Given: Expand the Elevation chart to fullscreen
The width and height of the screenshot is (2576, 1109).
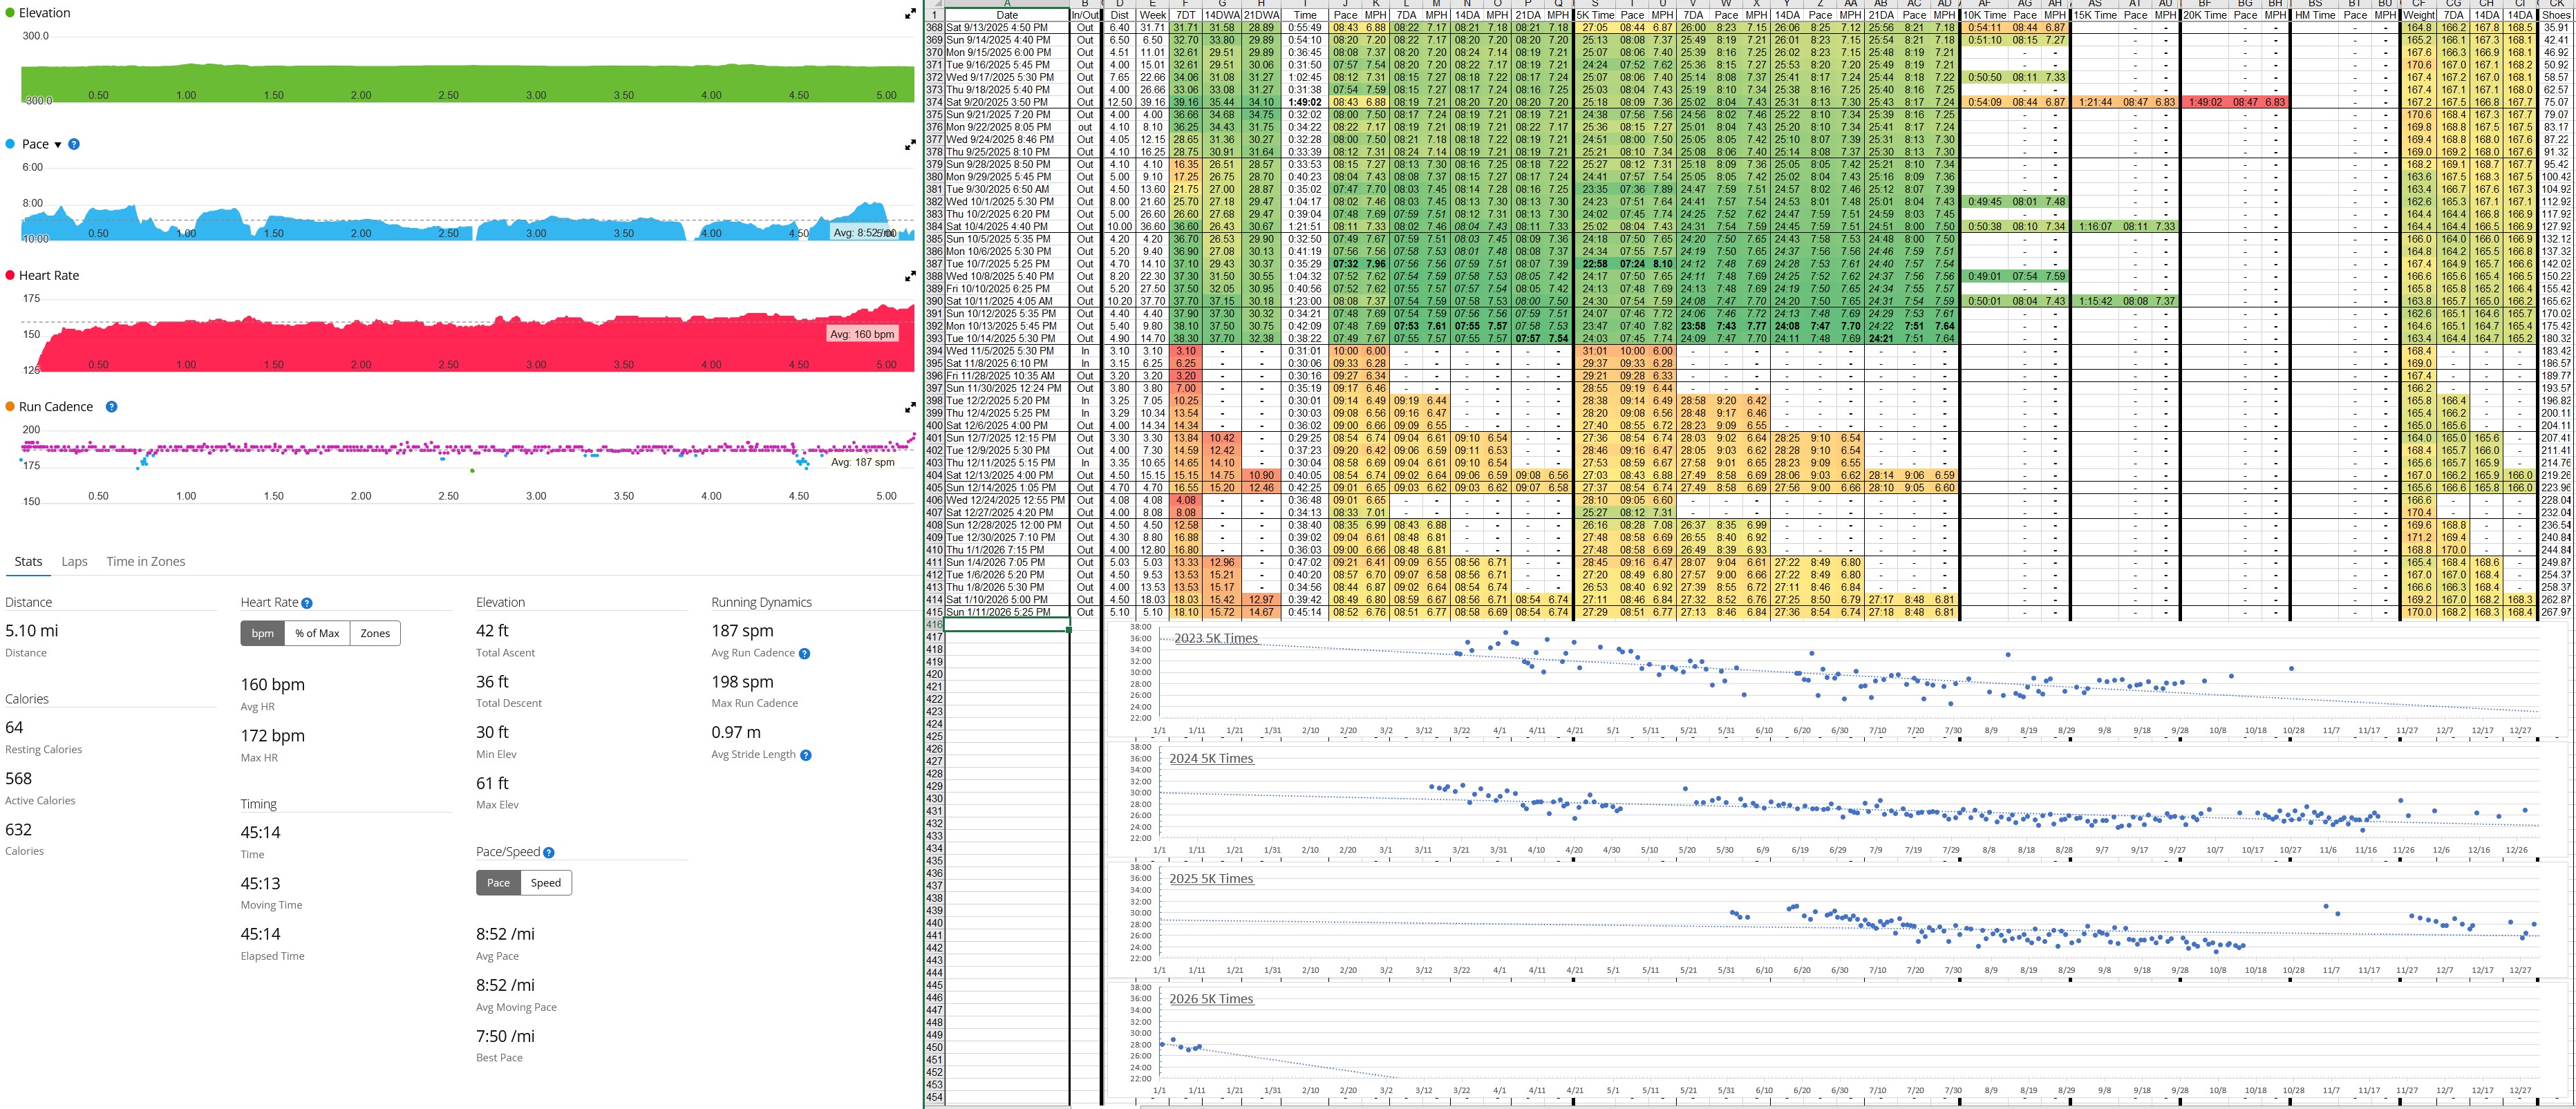Looking at the screenshot, I should 910,14.
